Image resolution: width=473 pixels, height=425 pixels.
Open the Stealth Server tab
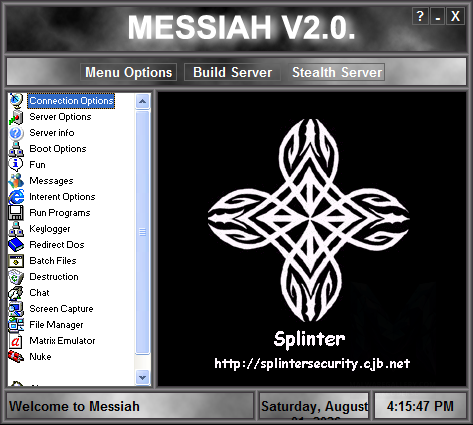tap(337, 72)
